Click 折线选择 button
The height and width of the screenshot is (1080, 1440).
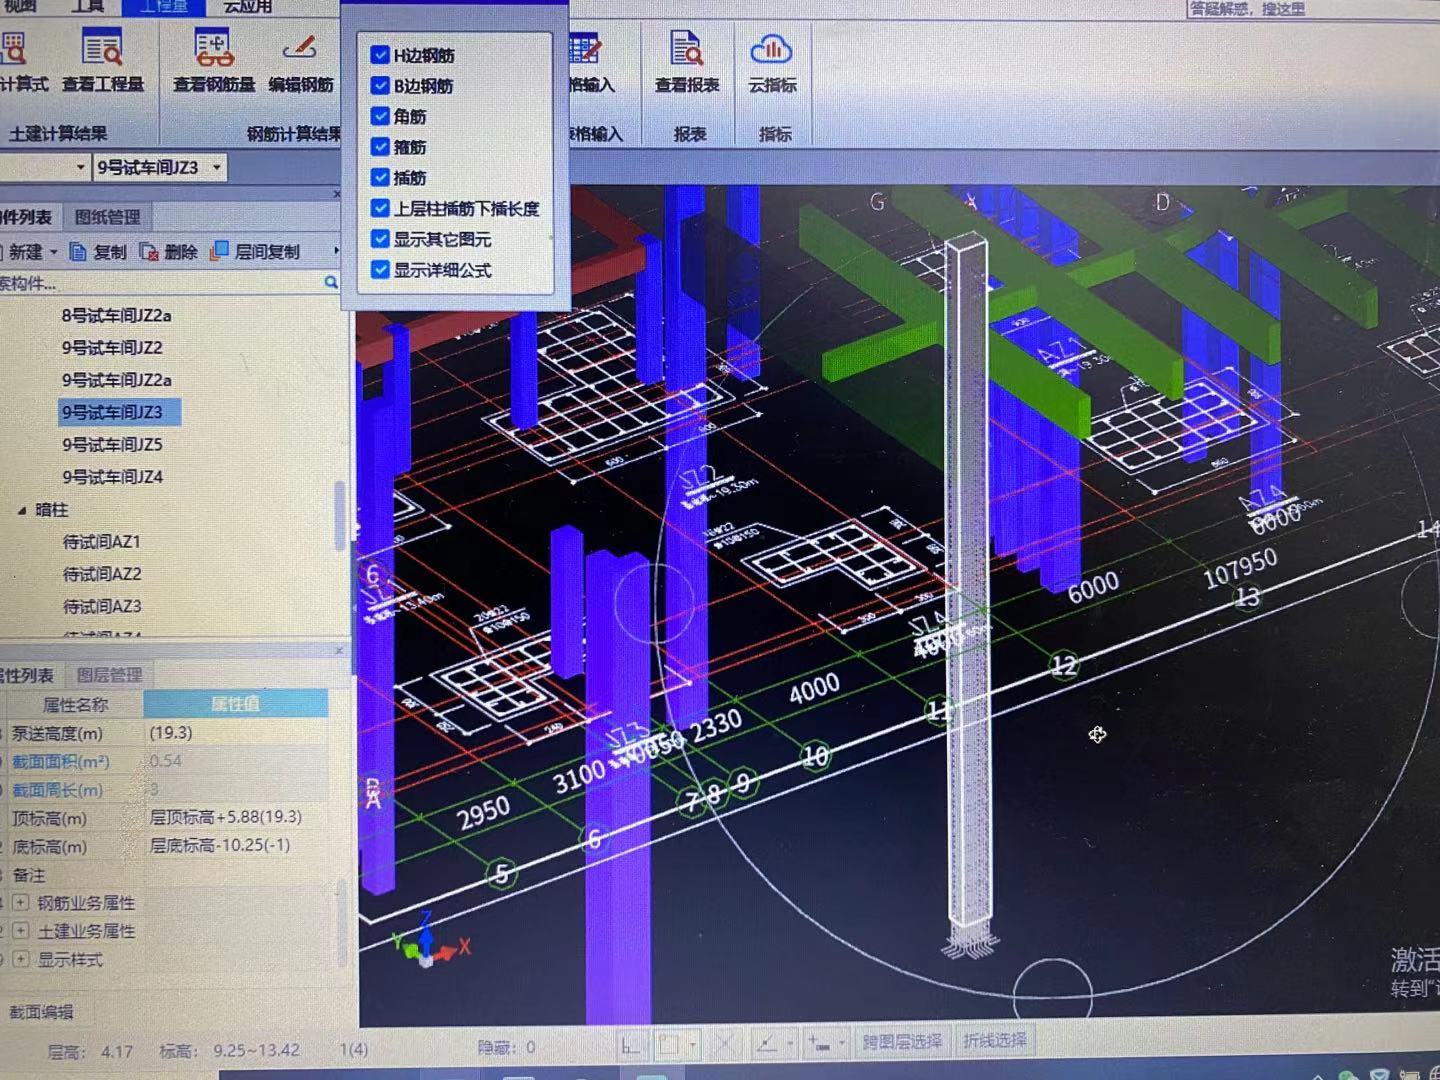click(994, 1041)
